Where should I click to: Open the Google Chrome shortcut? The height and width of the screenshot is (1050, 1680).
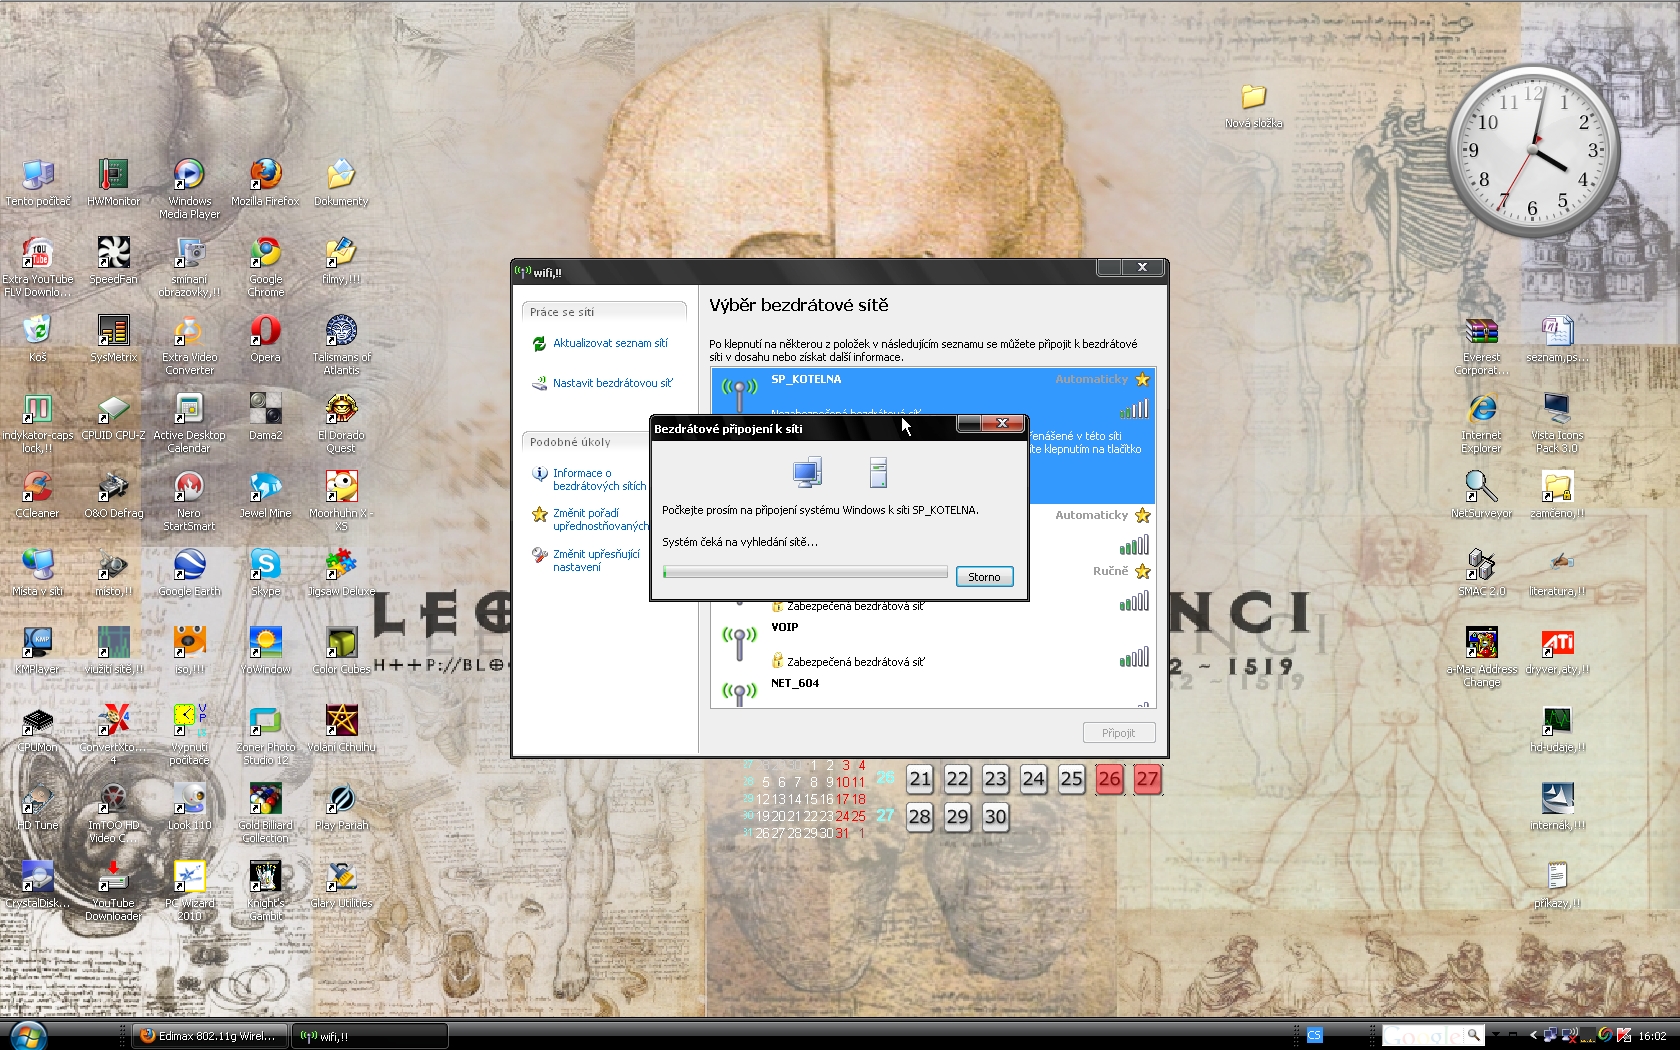tap(265, 266)
